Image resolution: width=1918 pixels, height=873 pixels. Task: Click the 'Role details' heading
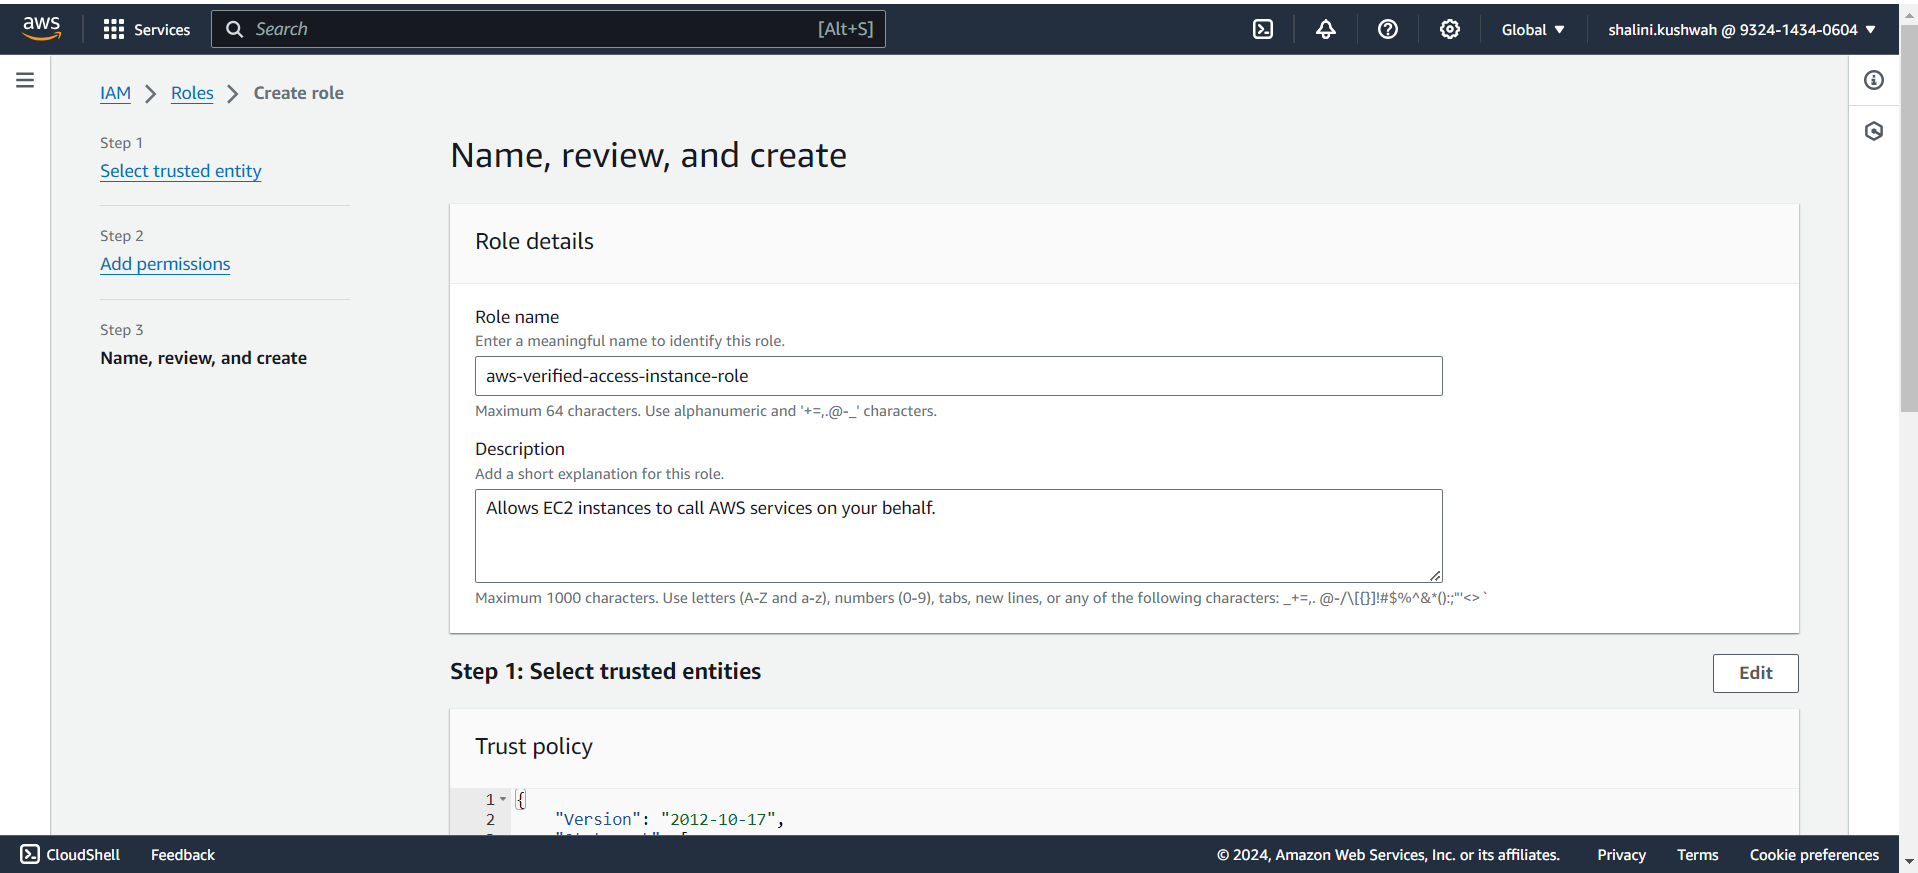coord(534,241)
